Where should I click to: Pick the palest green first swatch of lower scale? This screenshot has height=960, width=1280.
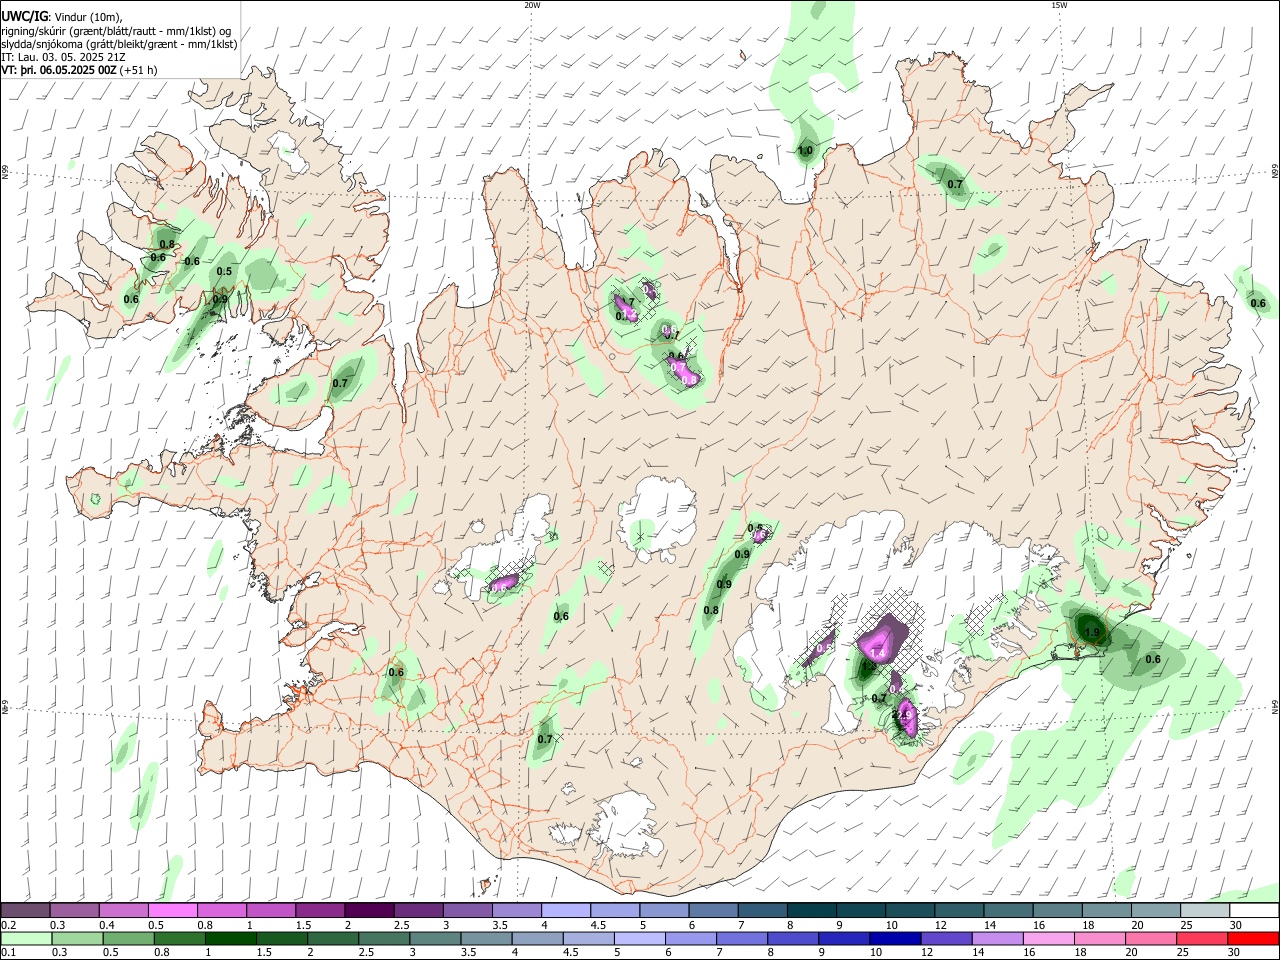[x=26, y=939]
